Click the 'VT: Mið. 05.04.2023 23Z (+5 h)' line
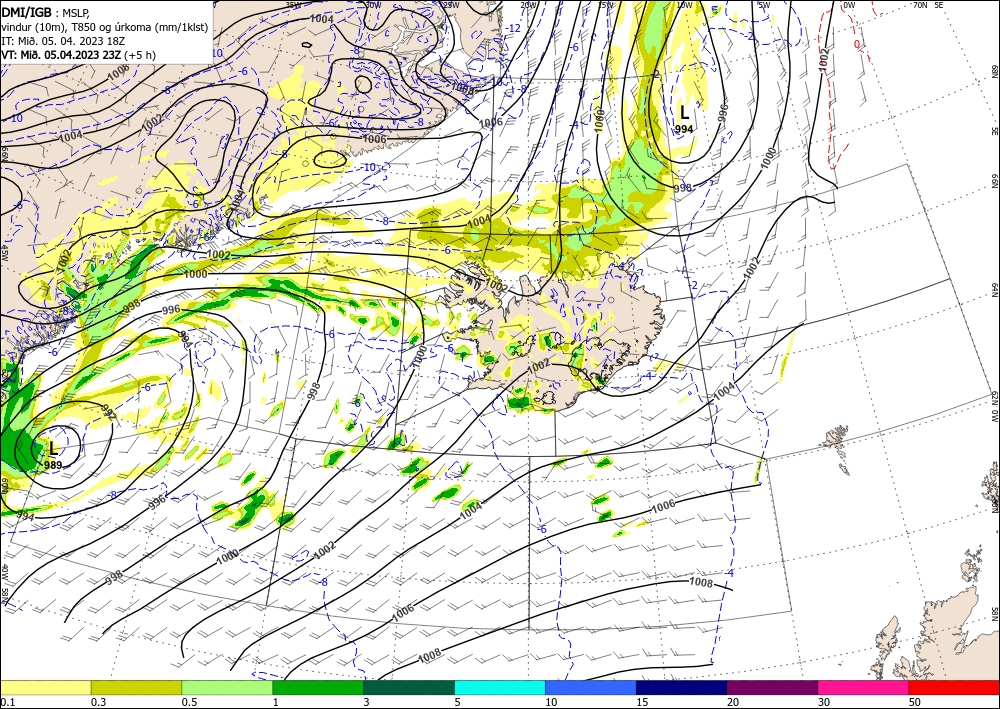The width and height of the screenshot is (1000, 709). (78, 55)
